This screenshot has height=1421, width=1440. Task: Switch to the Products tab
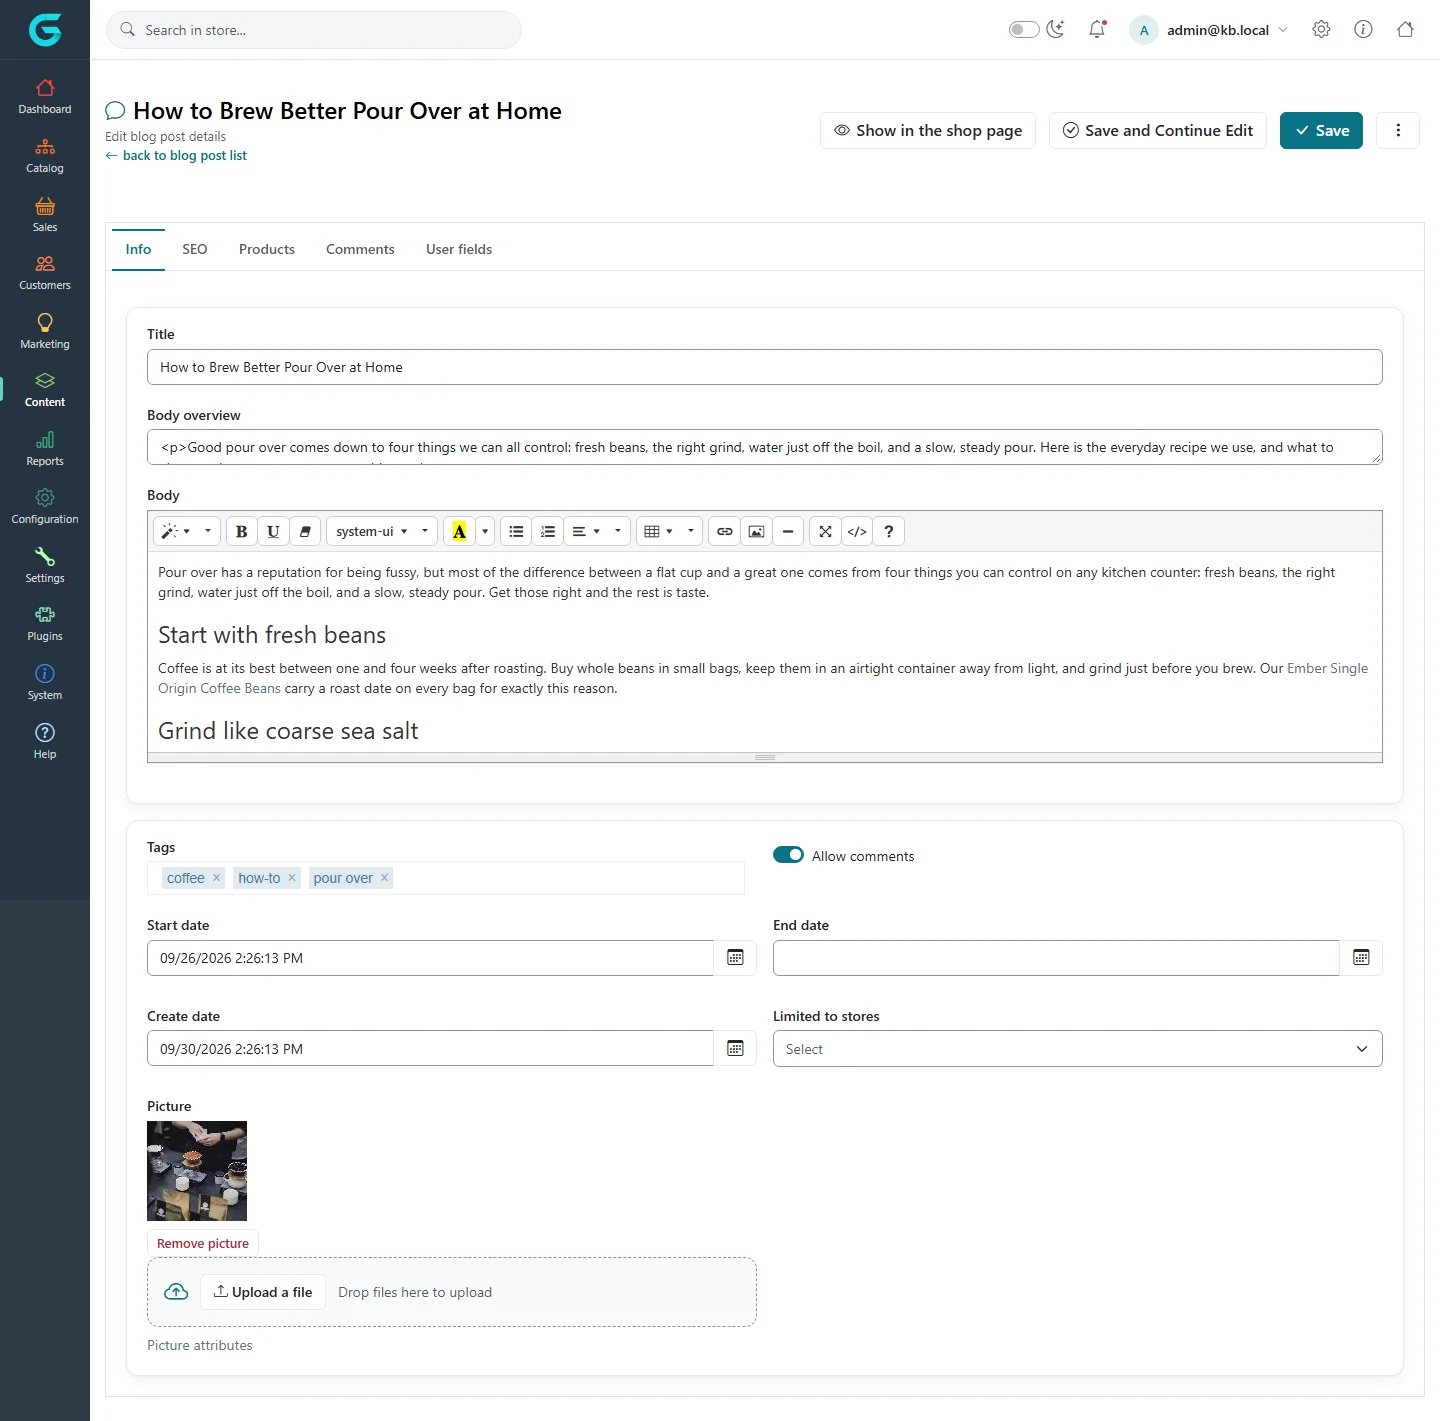267,250
